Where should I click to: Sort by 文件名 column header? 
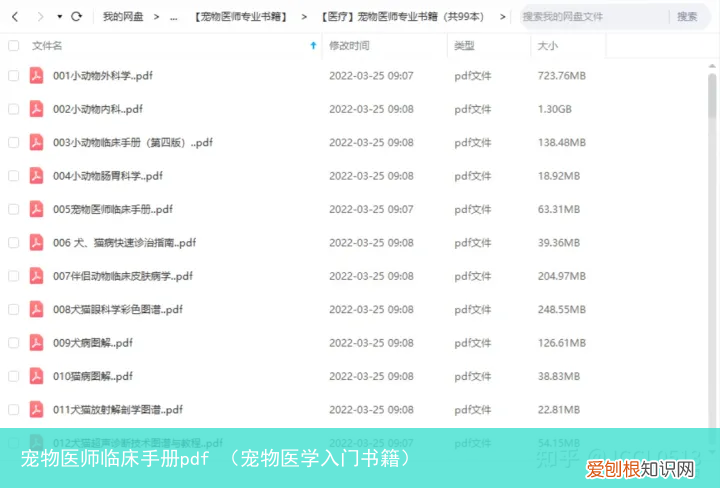tap(47, 46)
